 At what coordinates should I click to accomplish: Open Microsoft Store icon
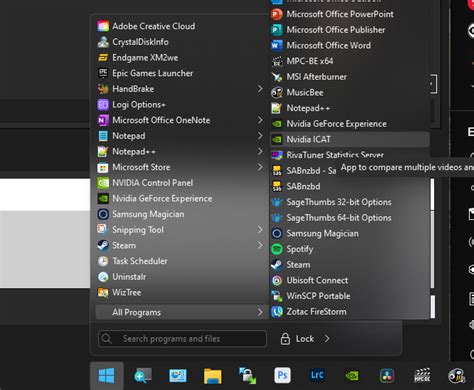tap(103, 167)
